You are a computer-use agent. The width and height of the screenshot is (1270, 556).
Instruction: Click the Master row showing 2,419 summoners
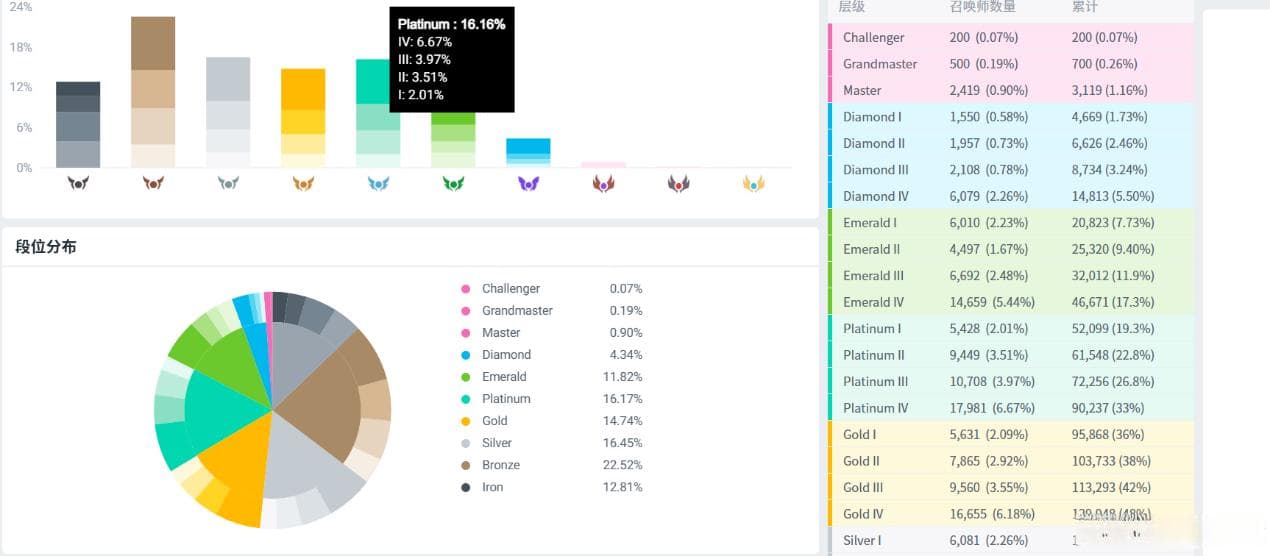pos(1011,90)
